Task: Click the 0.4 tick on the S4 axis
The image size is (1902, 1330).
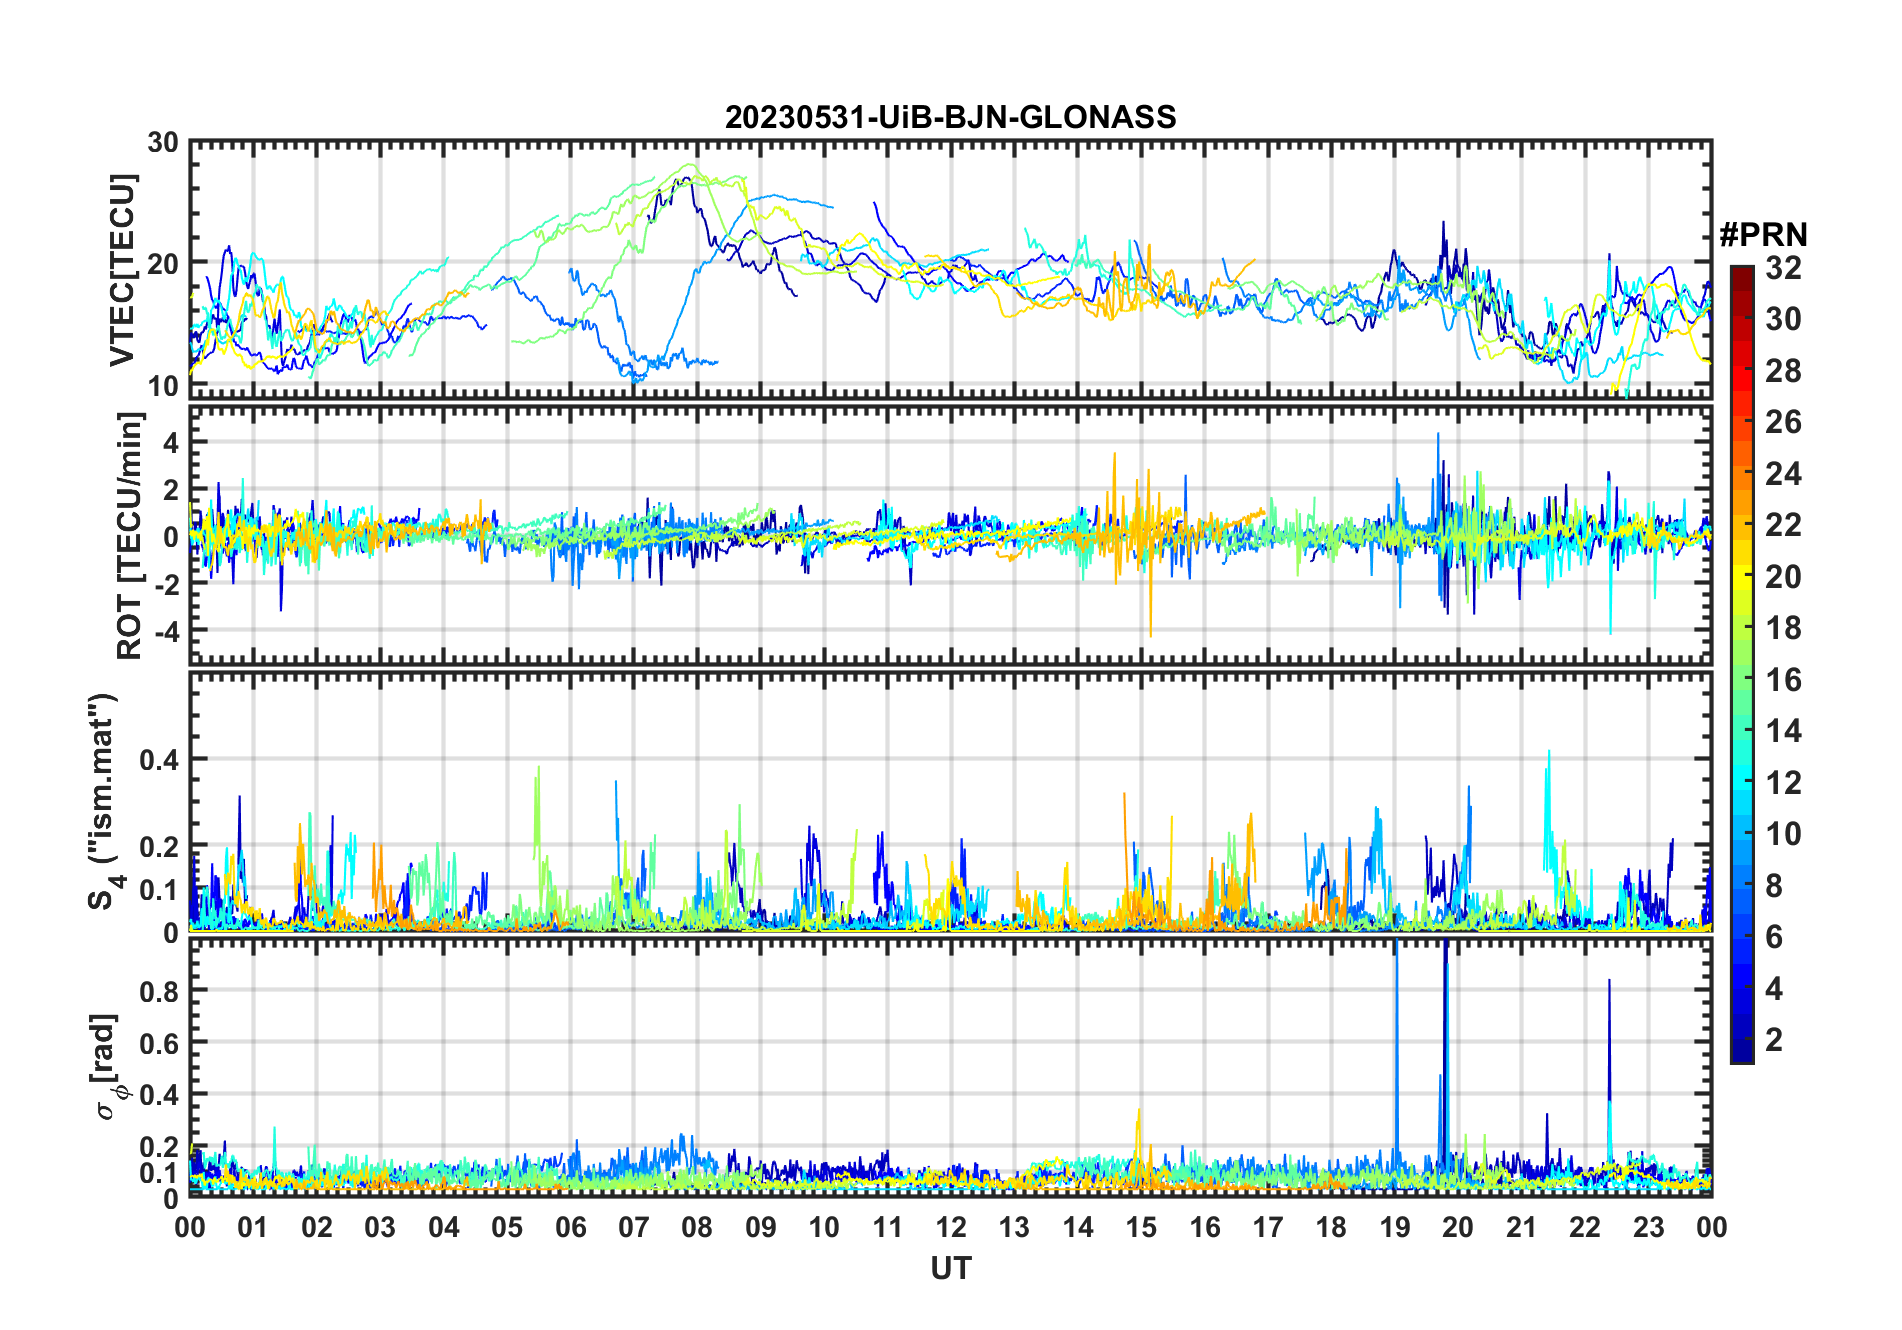Action: (159, 760)
